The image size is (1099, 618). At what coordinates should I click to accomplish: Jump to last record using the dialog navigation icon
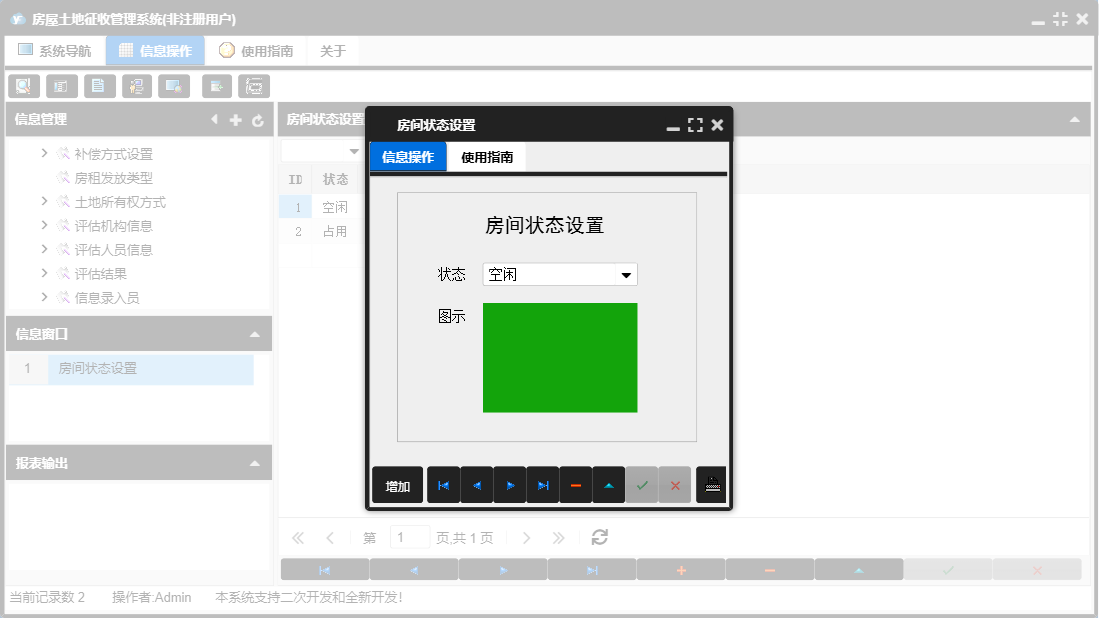tap(543, 485)
